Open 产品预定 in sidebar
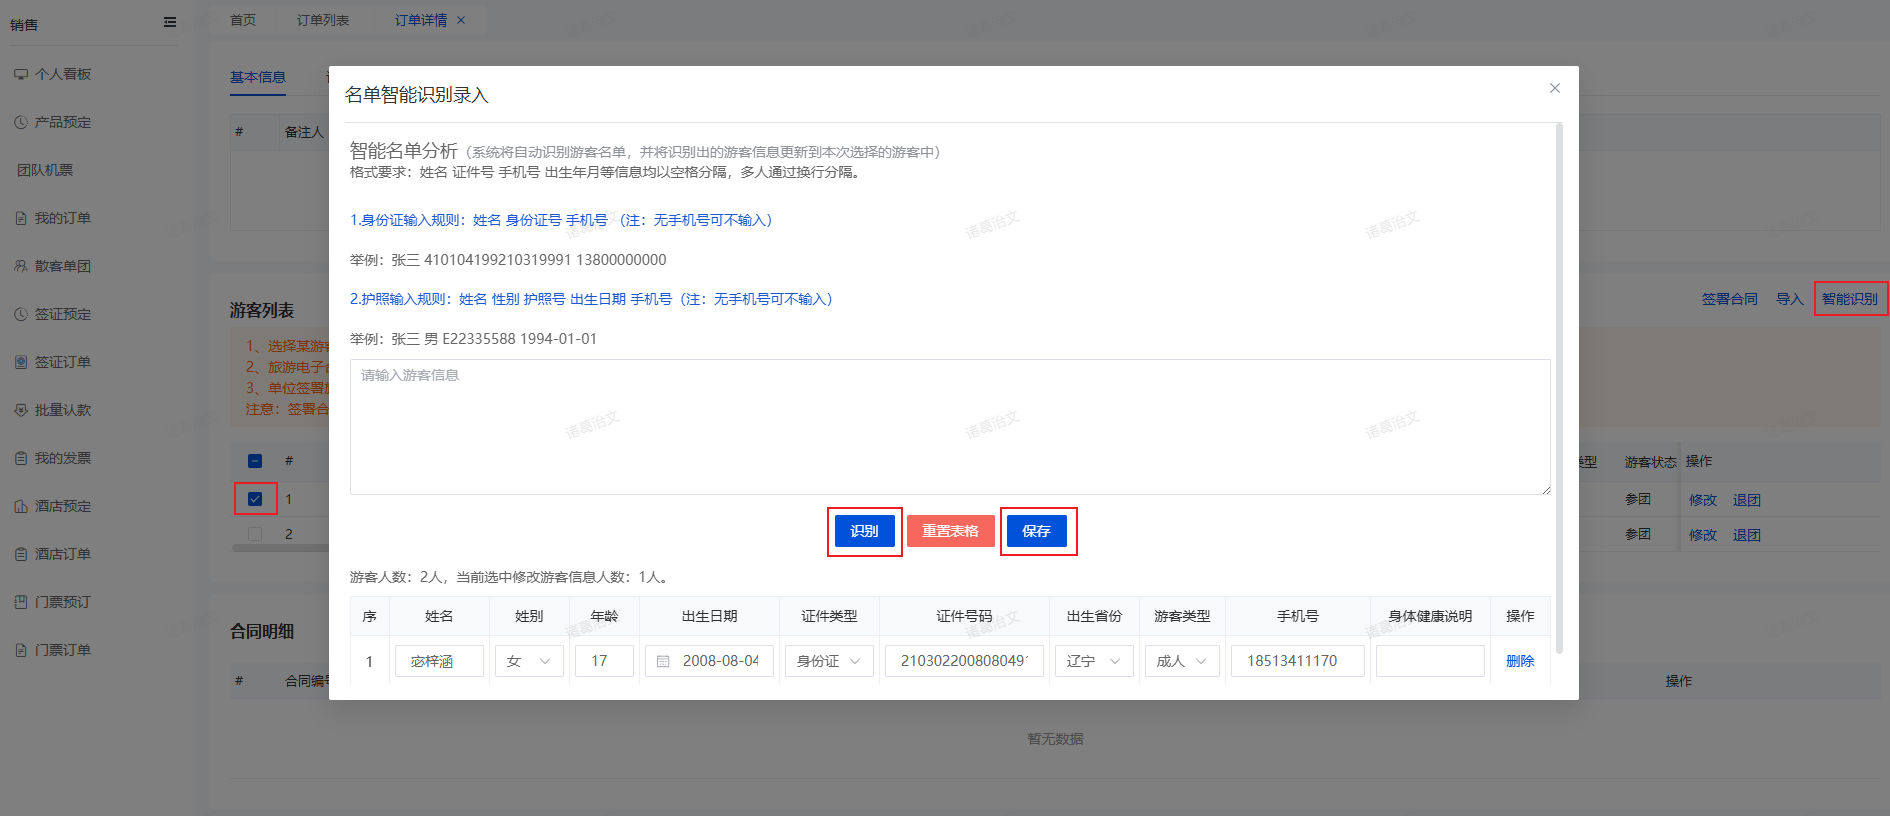The width and height of the screenshot is (1890, 816). pos(62,122)
